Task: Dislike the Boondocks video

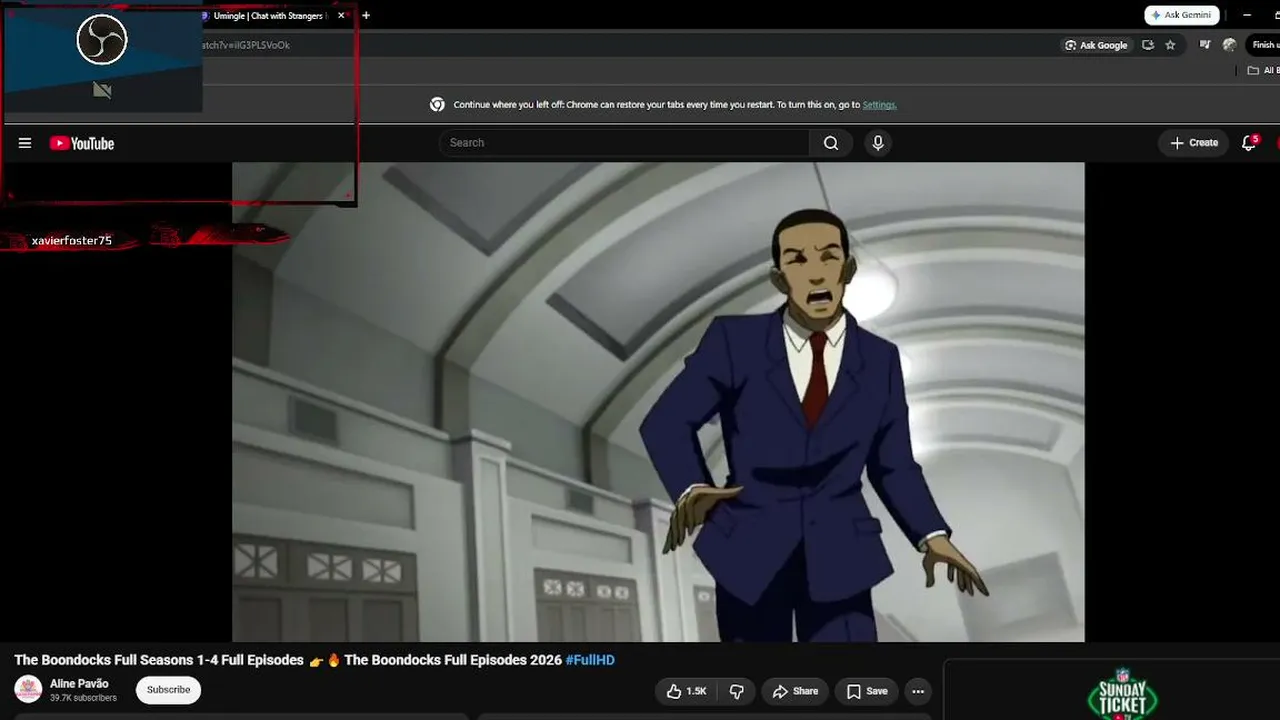Action: 737,691
